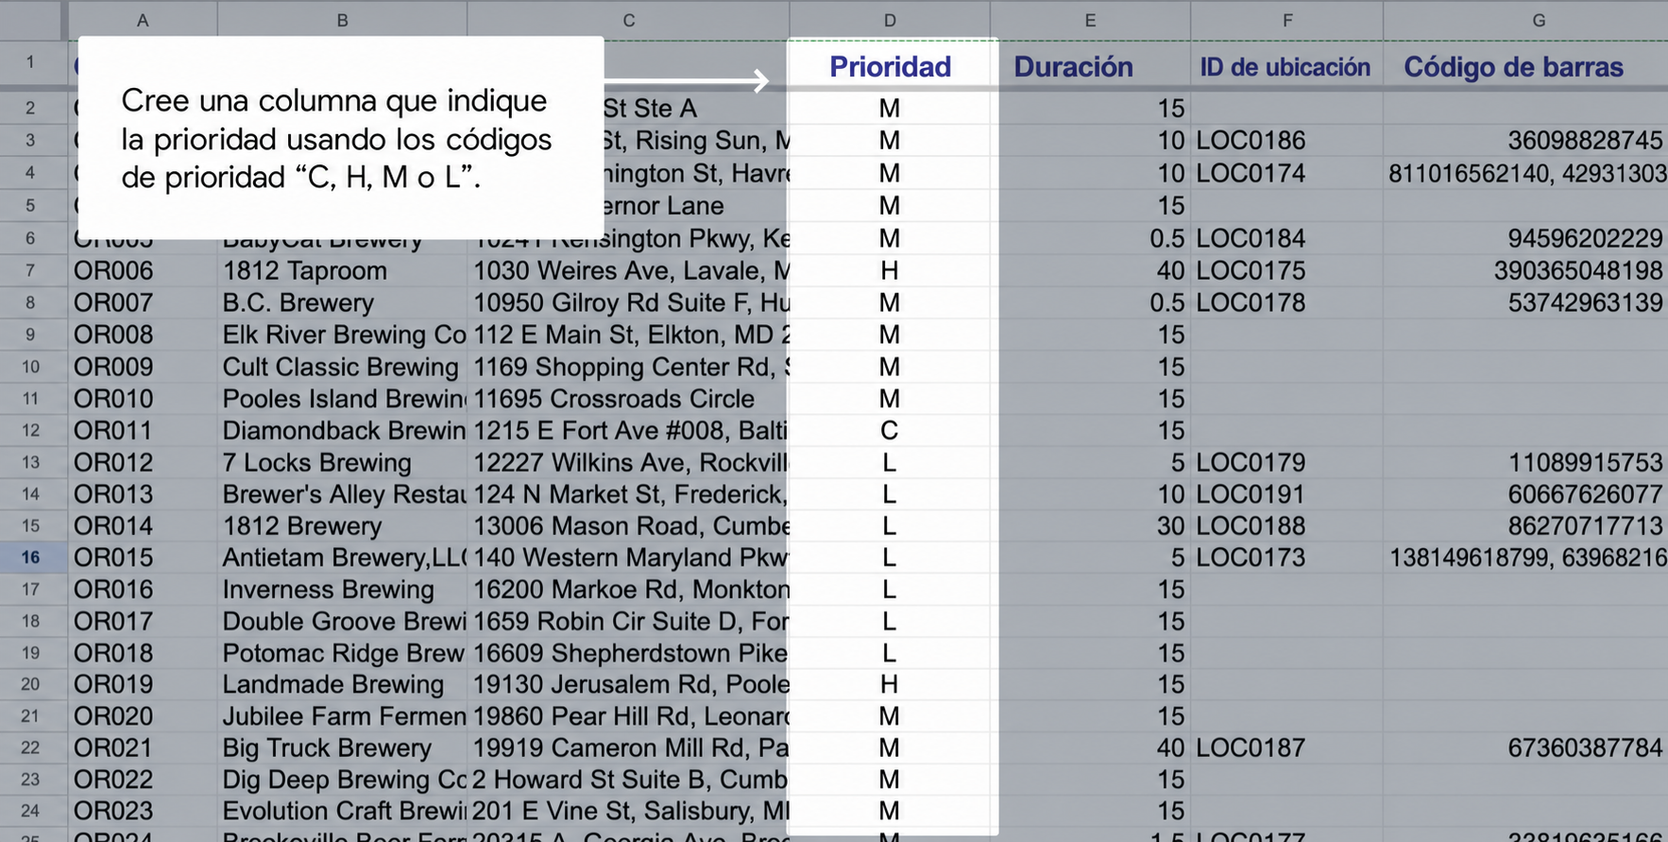This screenshot has width=1668, height=842.
Task: Select priority H in the OR006 row
Action: click(x=889, y=270)
